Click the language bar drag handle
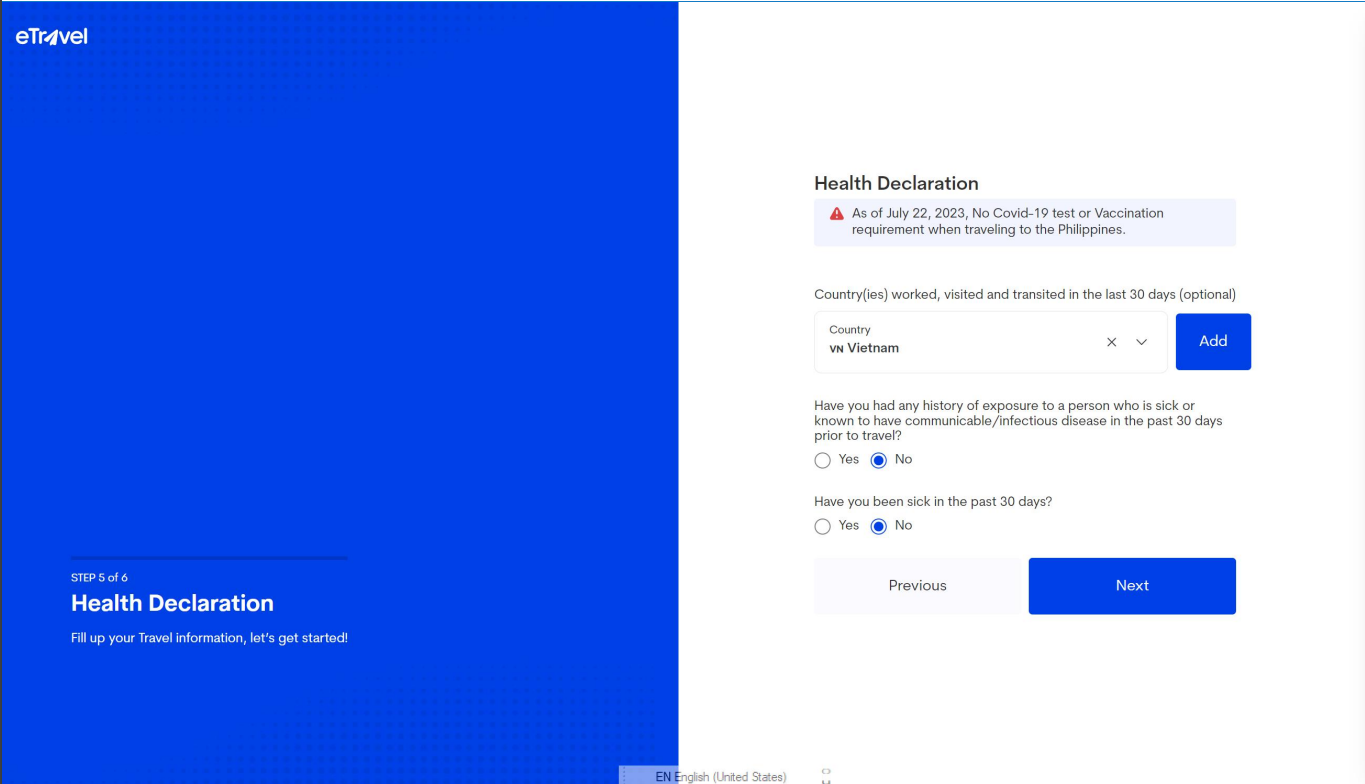This screenshot has width=1365, height=784. (x=624, y=776)
